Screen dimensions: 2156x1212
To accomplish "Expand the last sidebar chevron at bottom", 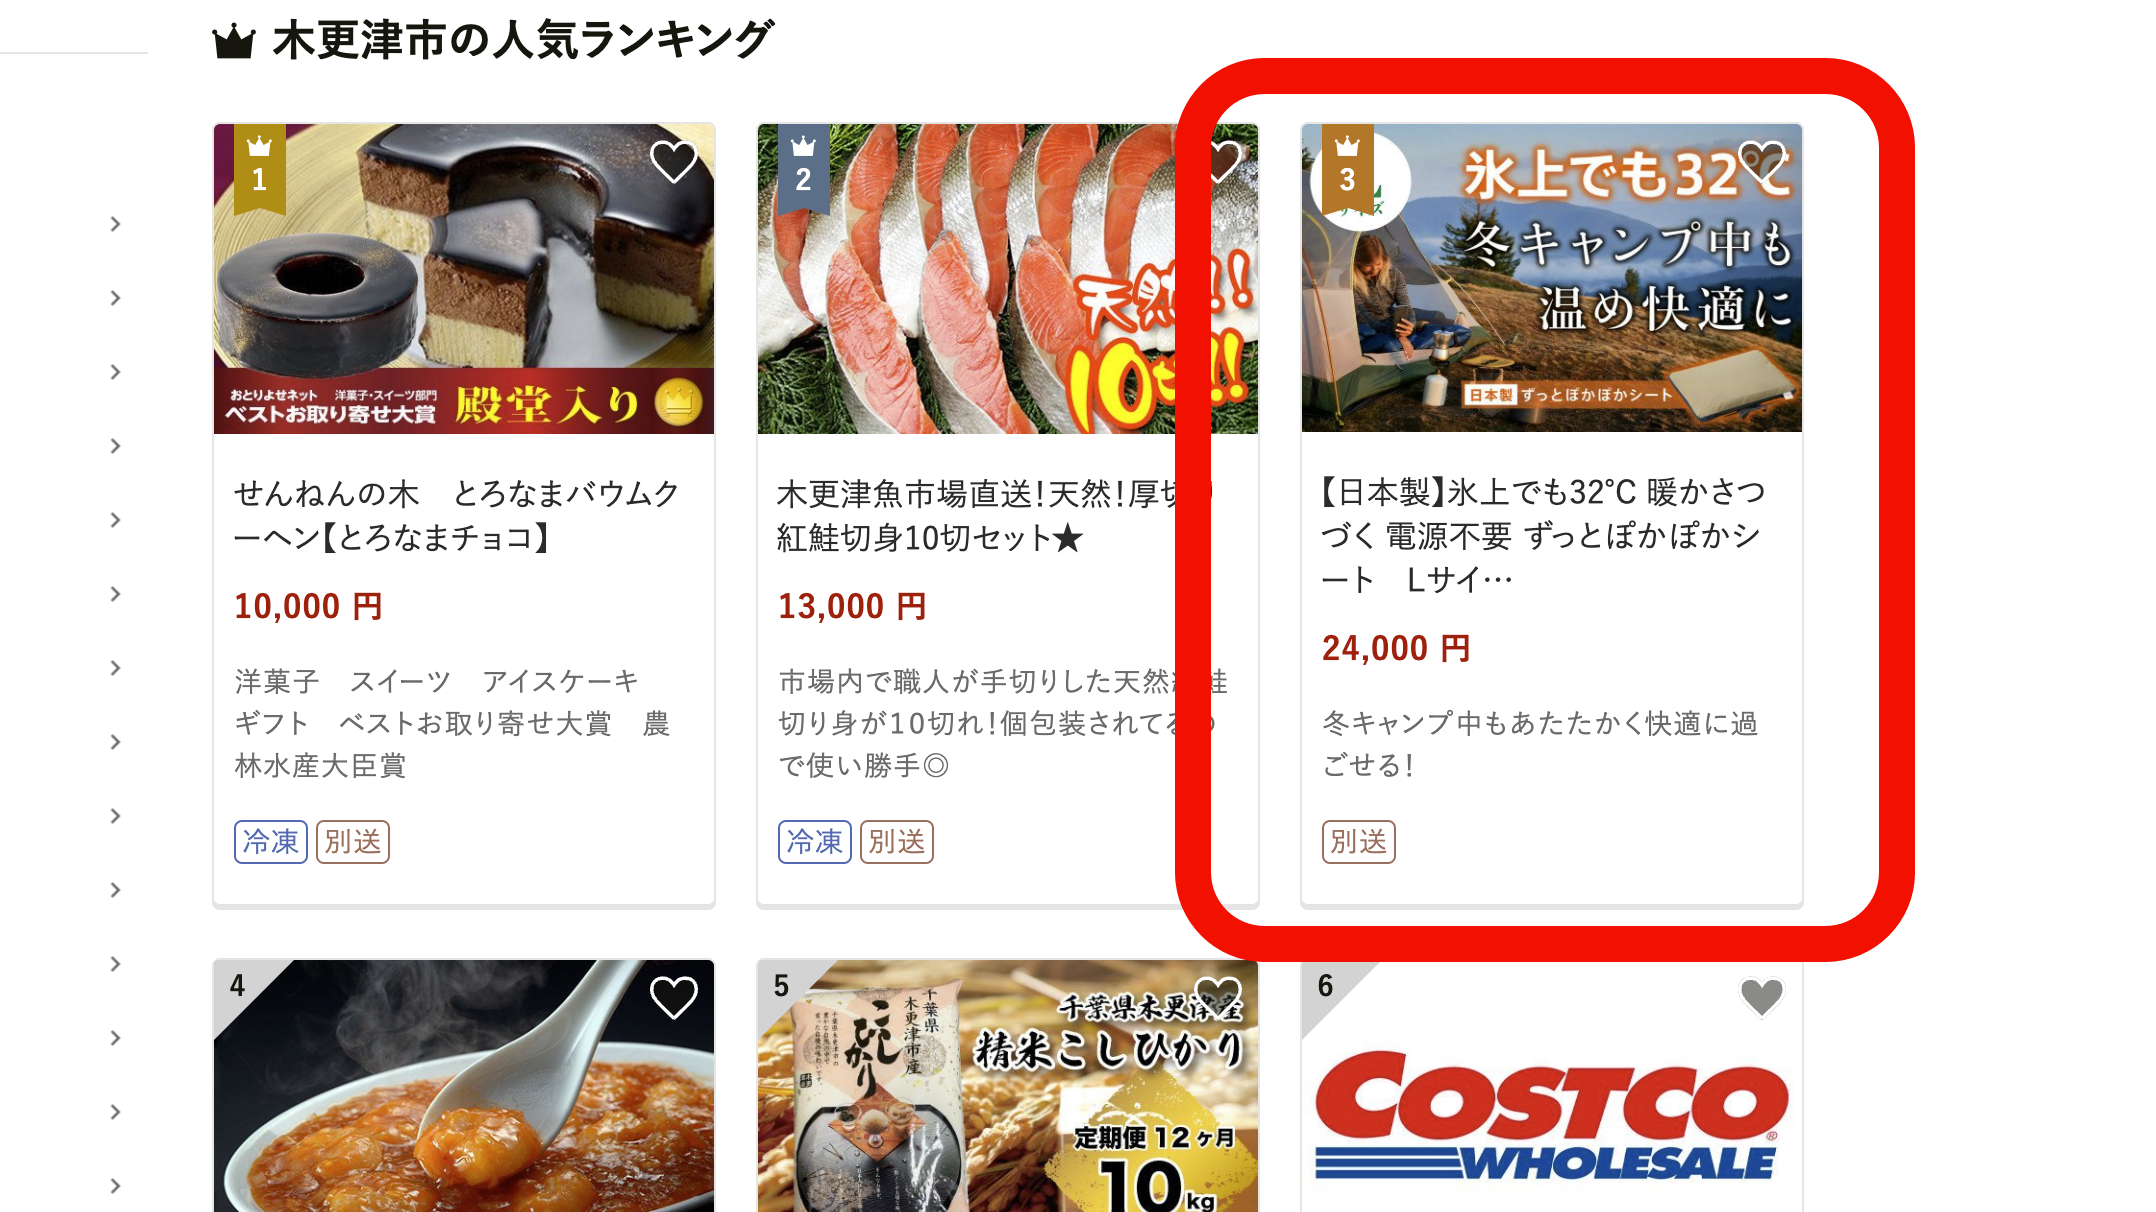I will coord(116,1186).
